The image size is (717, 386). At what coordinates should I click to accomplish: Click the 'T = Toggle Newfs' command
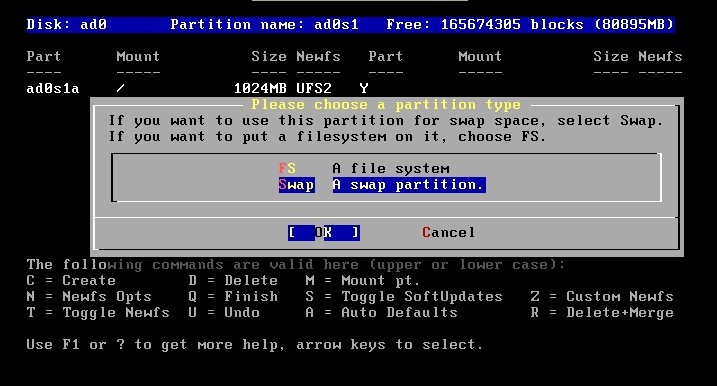[98, 312]
